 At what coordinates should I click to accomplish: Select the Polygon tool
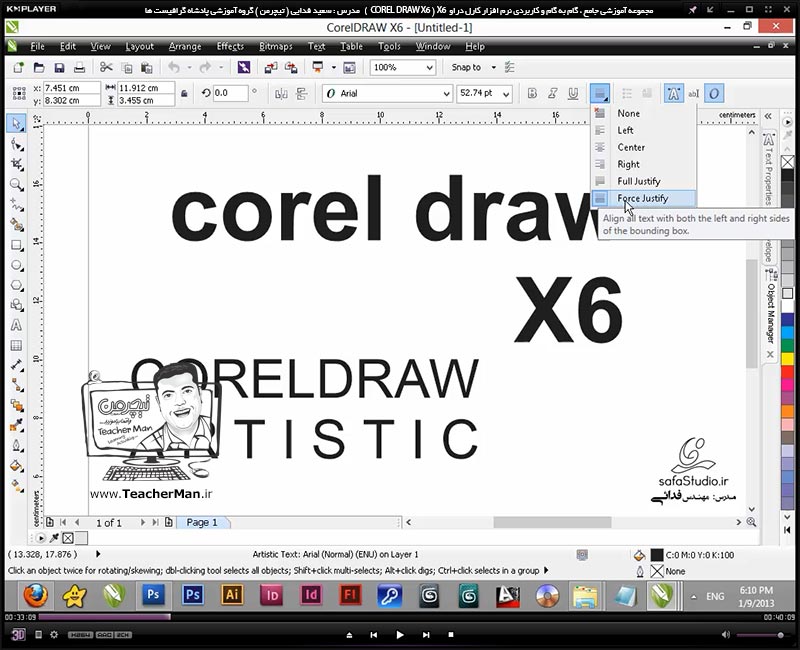pos(16,285)
